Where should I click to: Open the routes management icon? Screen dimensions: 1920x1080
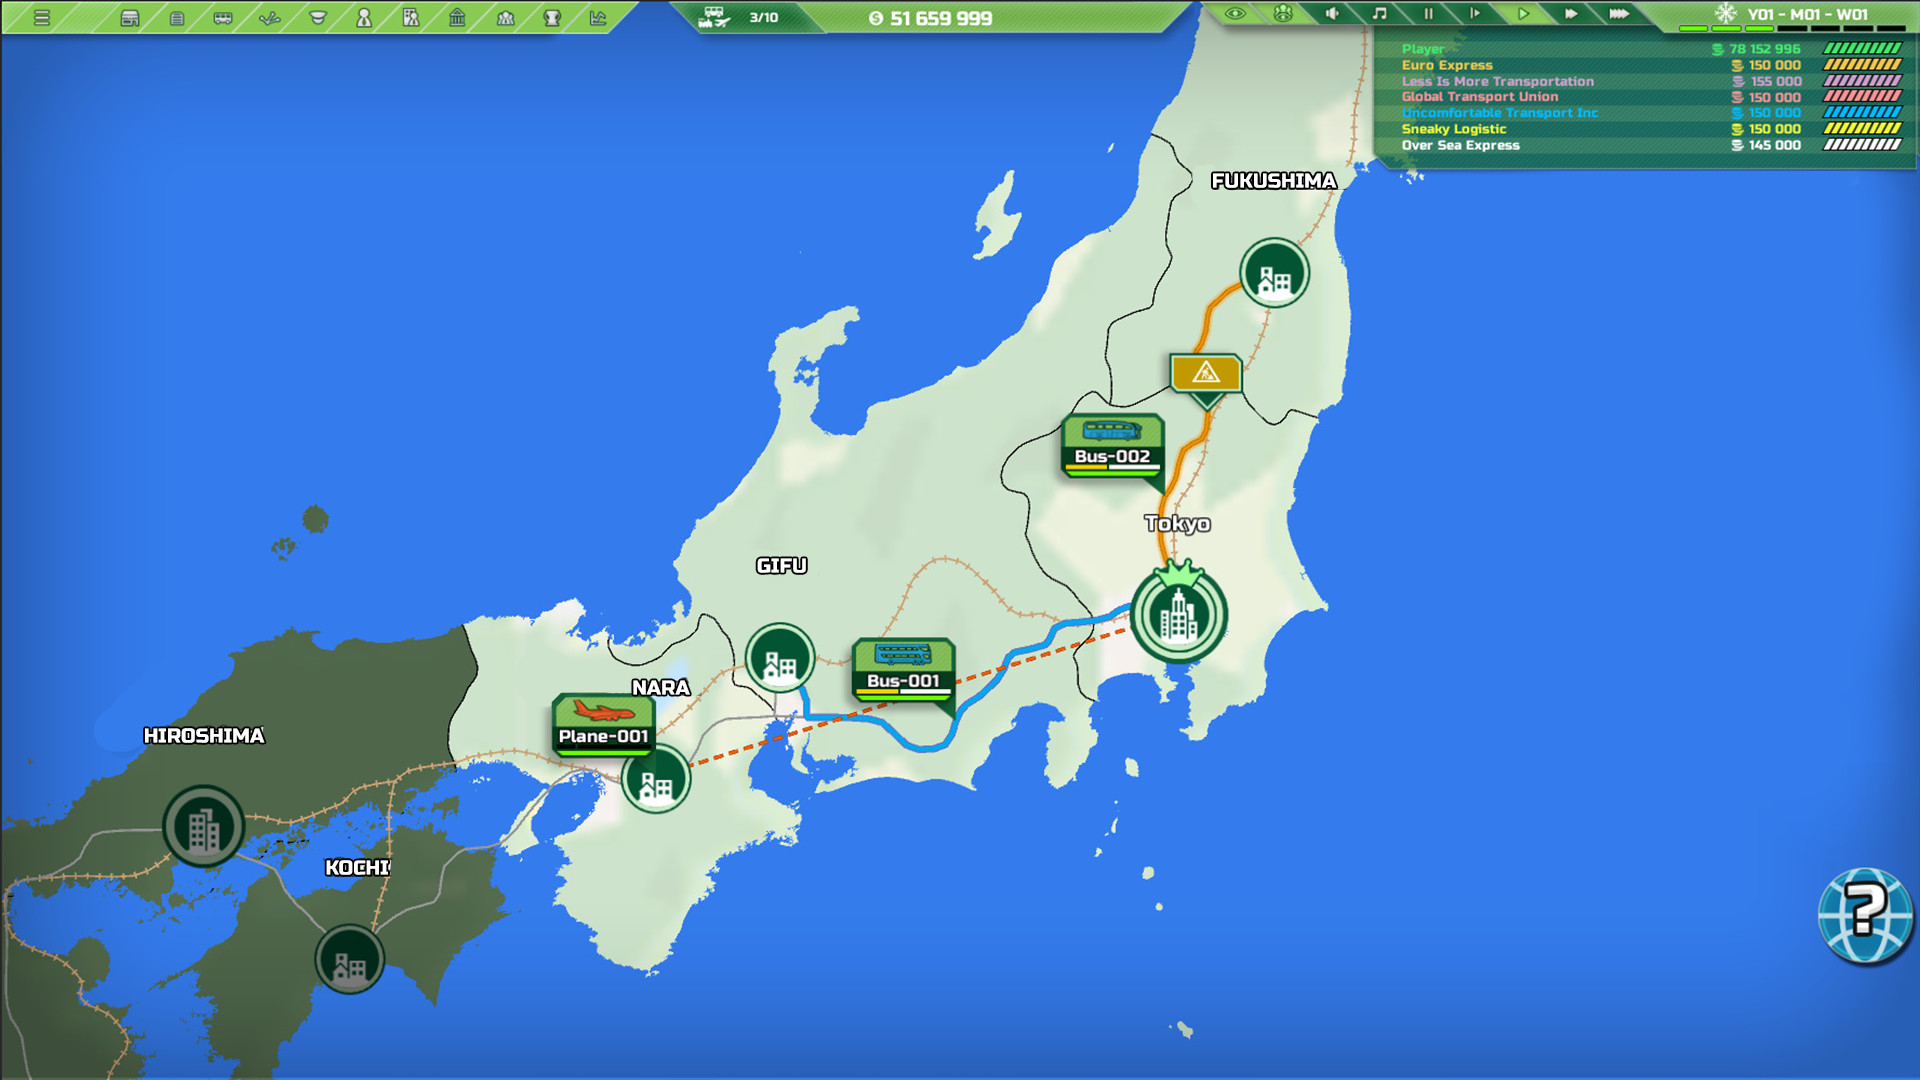[x=270, y=16]
